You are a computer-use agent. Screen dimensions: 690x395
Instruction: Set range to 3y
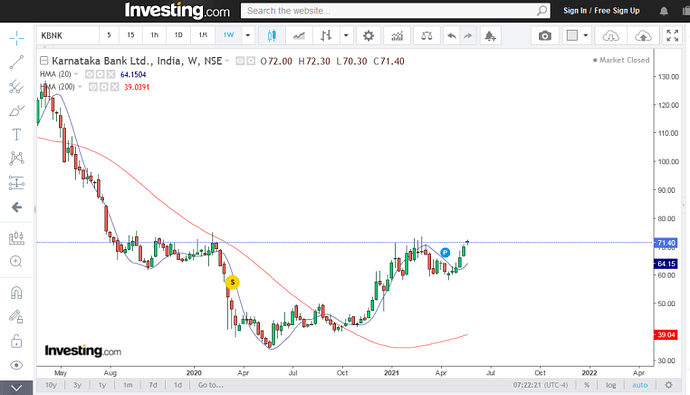point(77,385)
